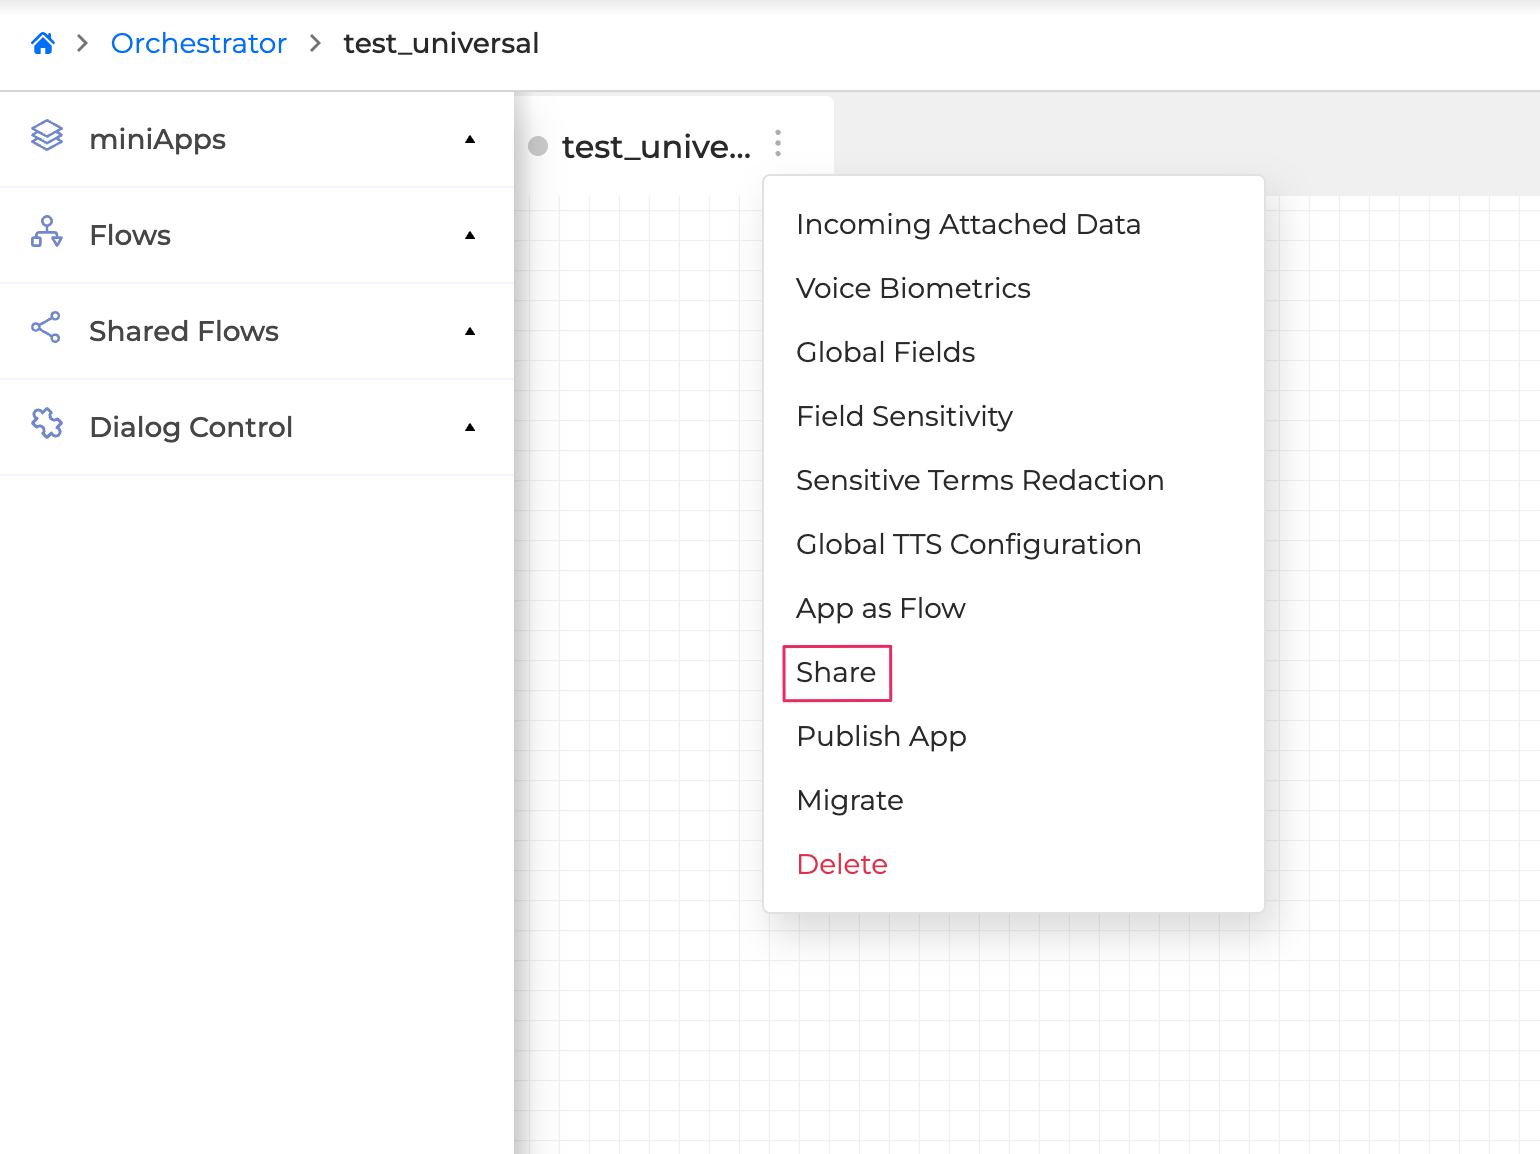This screenshot has width=1540, height=1154.
Task: Open the three-dot menu on test_universal tab
Action: (778, 144)
